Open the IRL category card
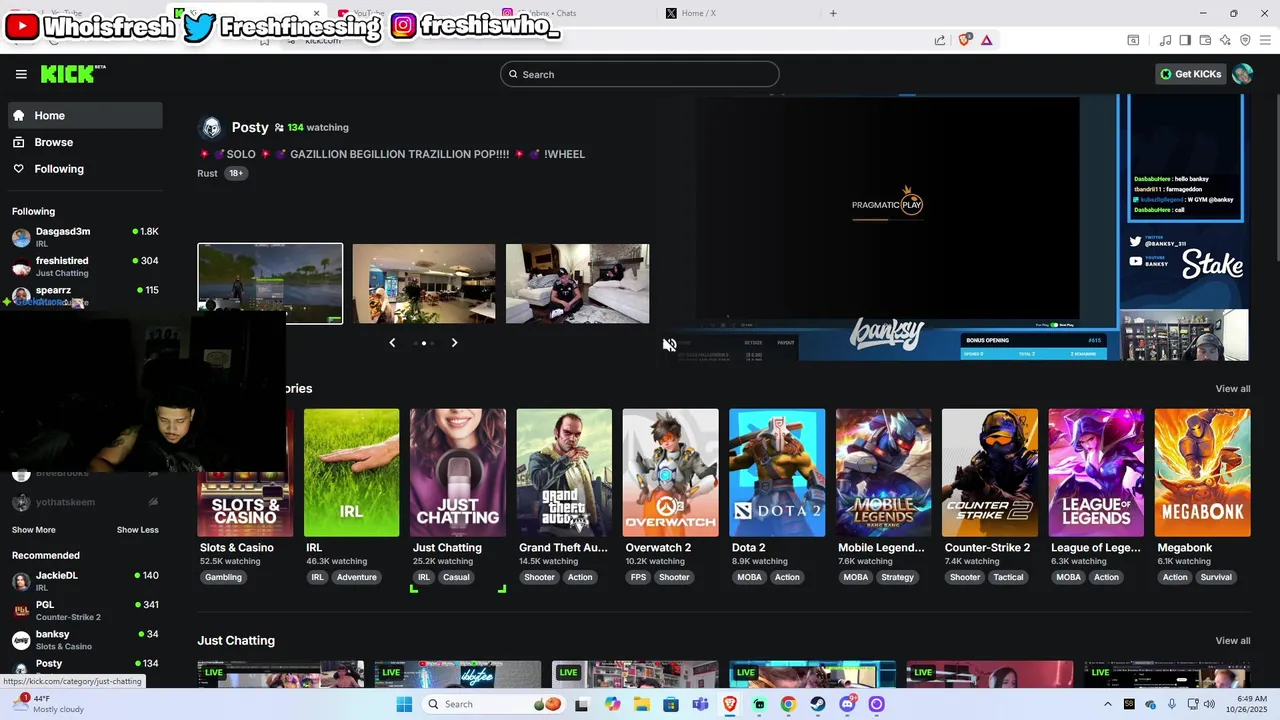 coord(351,473)
